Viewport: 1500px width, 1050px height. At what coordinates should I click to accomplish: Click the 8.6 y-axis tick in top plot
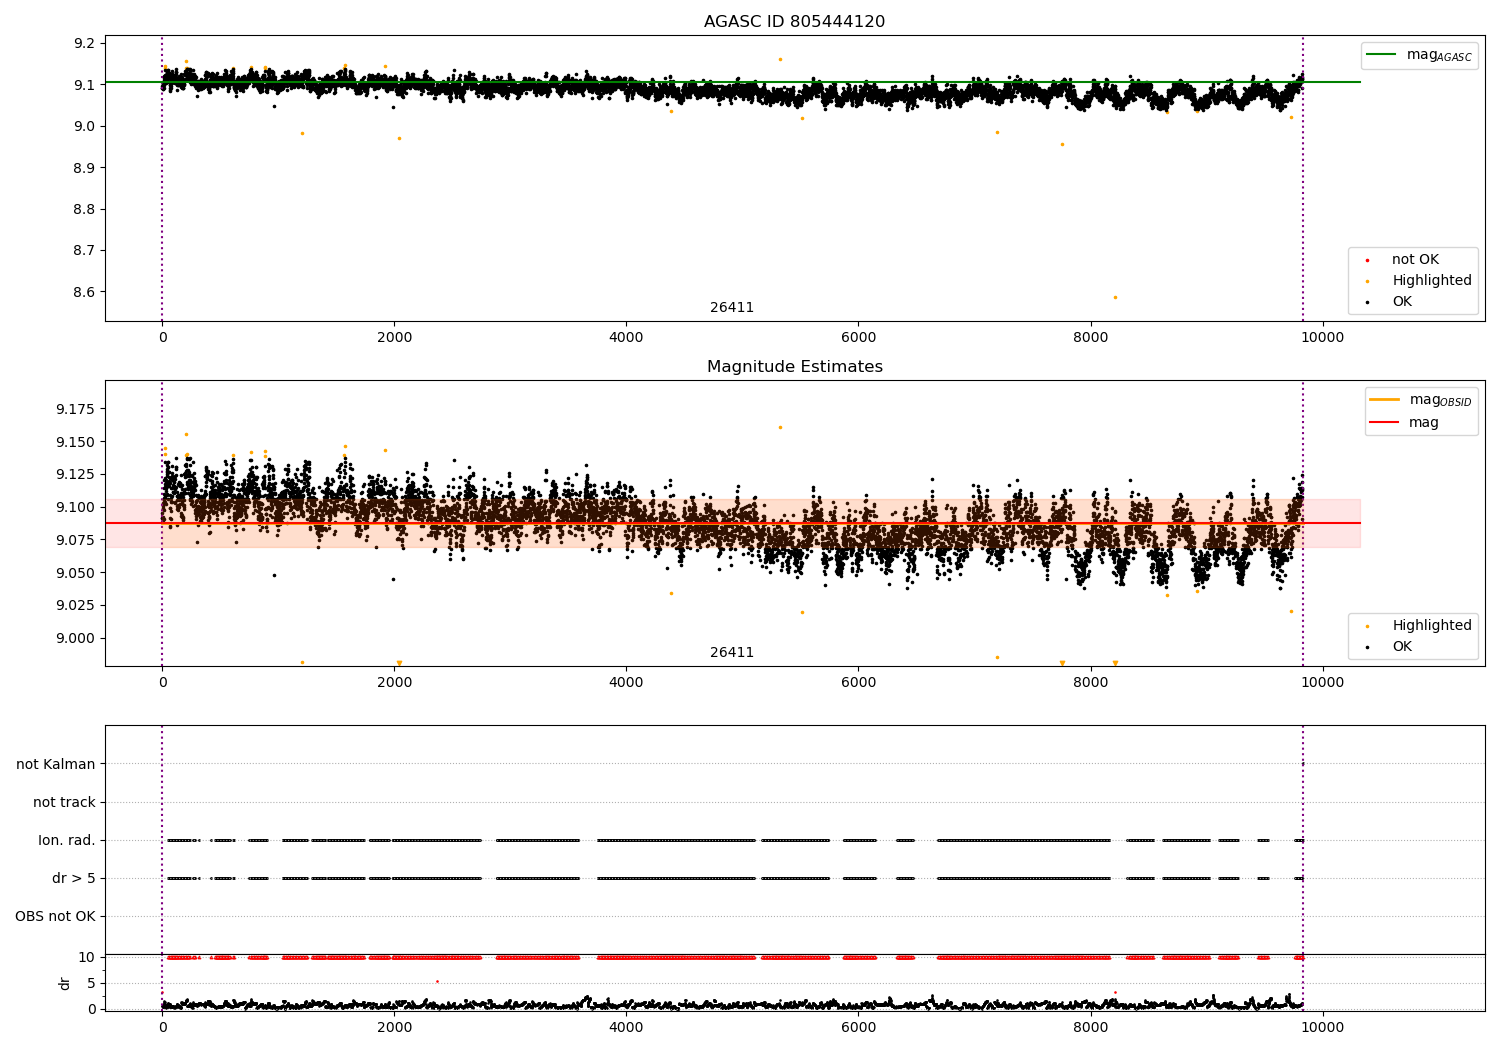point(84,292)
